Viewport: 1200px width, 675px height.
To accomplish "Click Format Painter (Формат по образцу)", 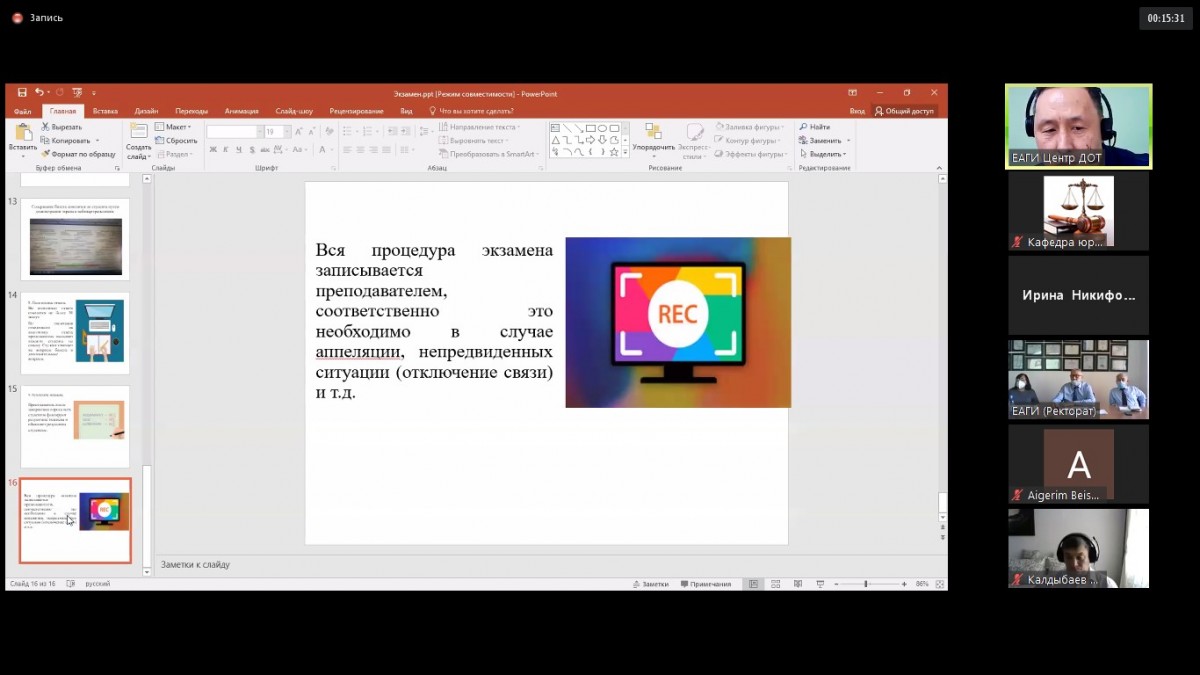I will pos(80,154).
